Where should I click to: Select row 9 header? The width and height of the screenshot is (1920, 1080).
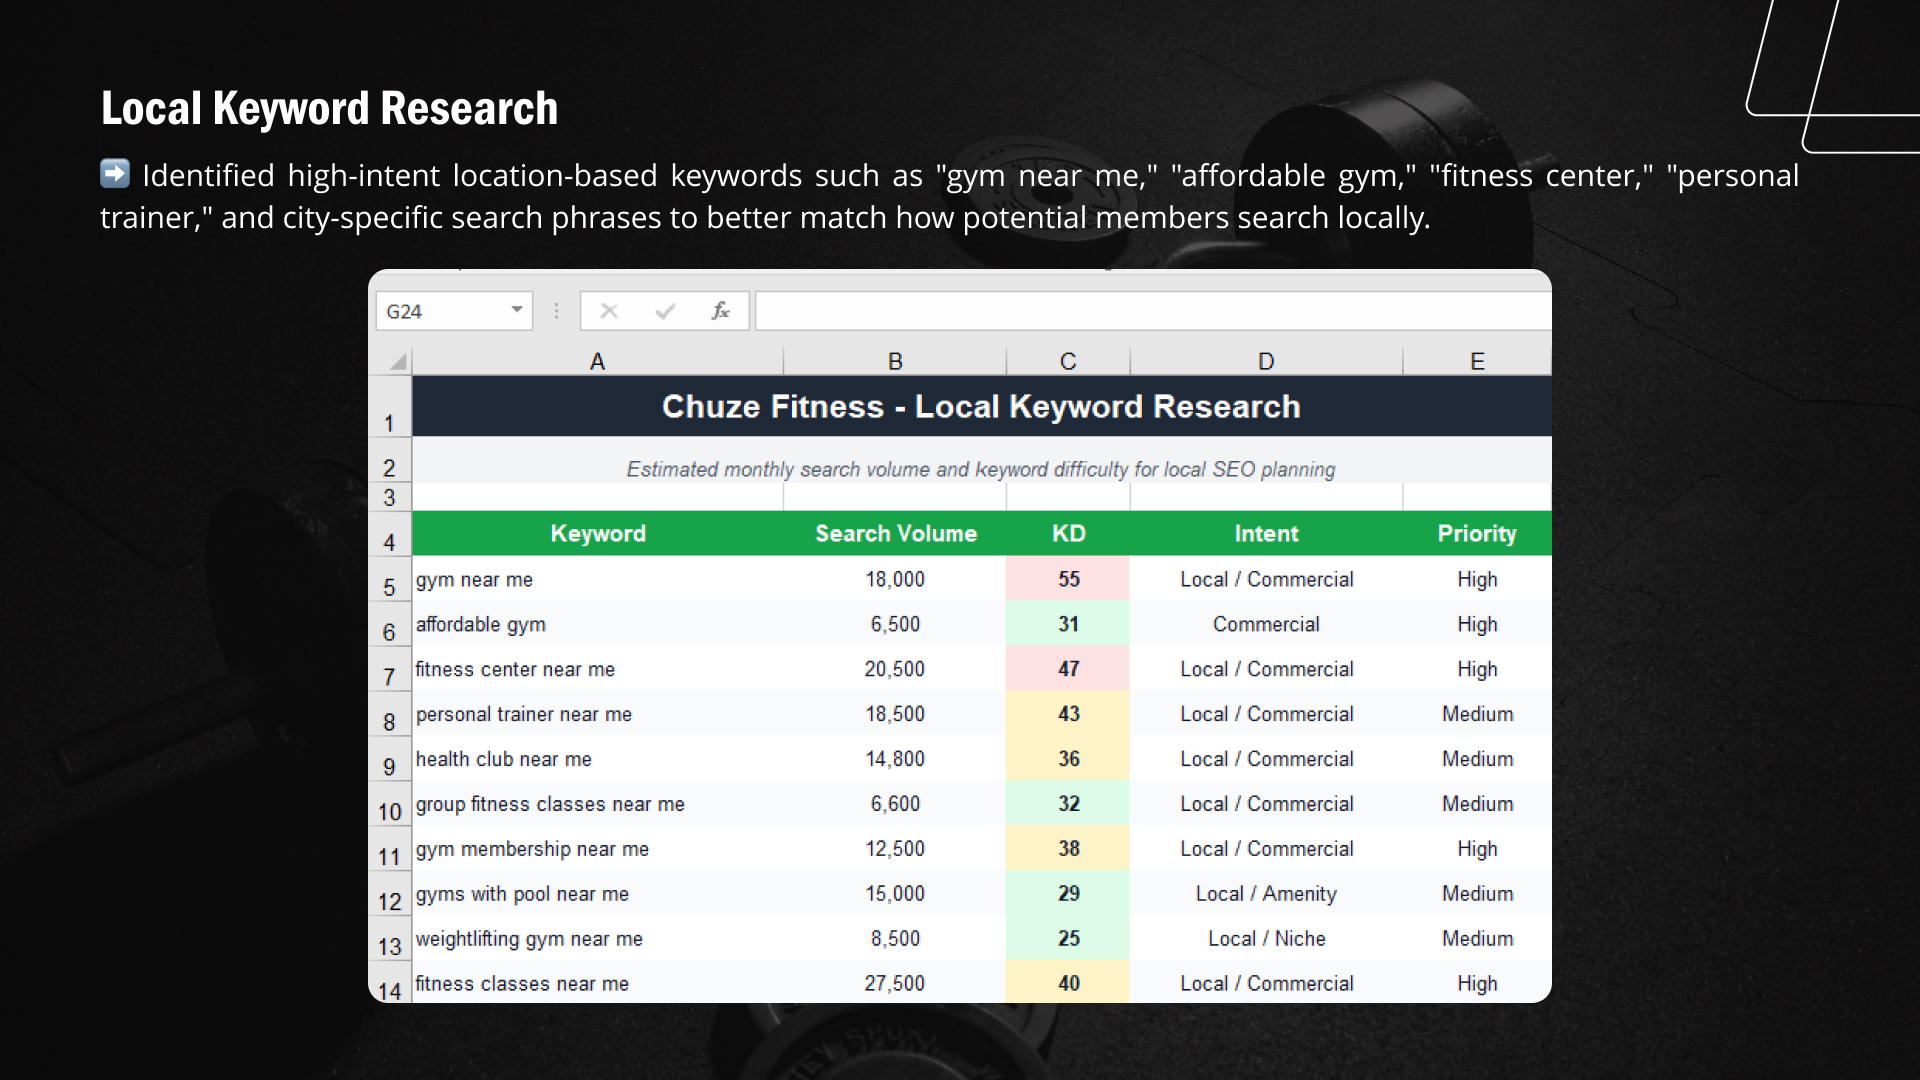[390, 758]
